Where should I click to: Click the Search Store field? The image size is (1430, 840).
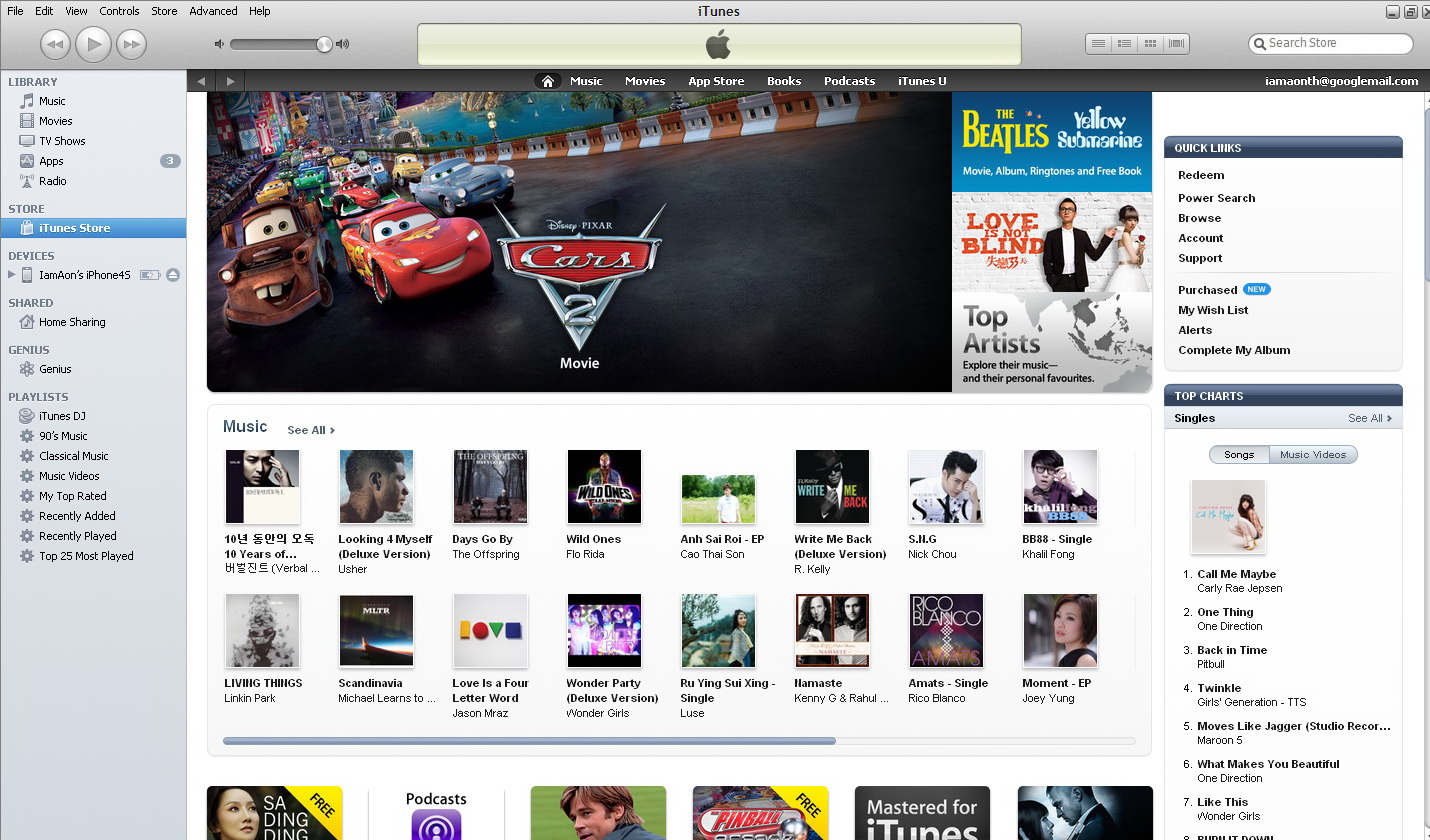click(x=1331, y=43)
